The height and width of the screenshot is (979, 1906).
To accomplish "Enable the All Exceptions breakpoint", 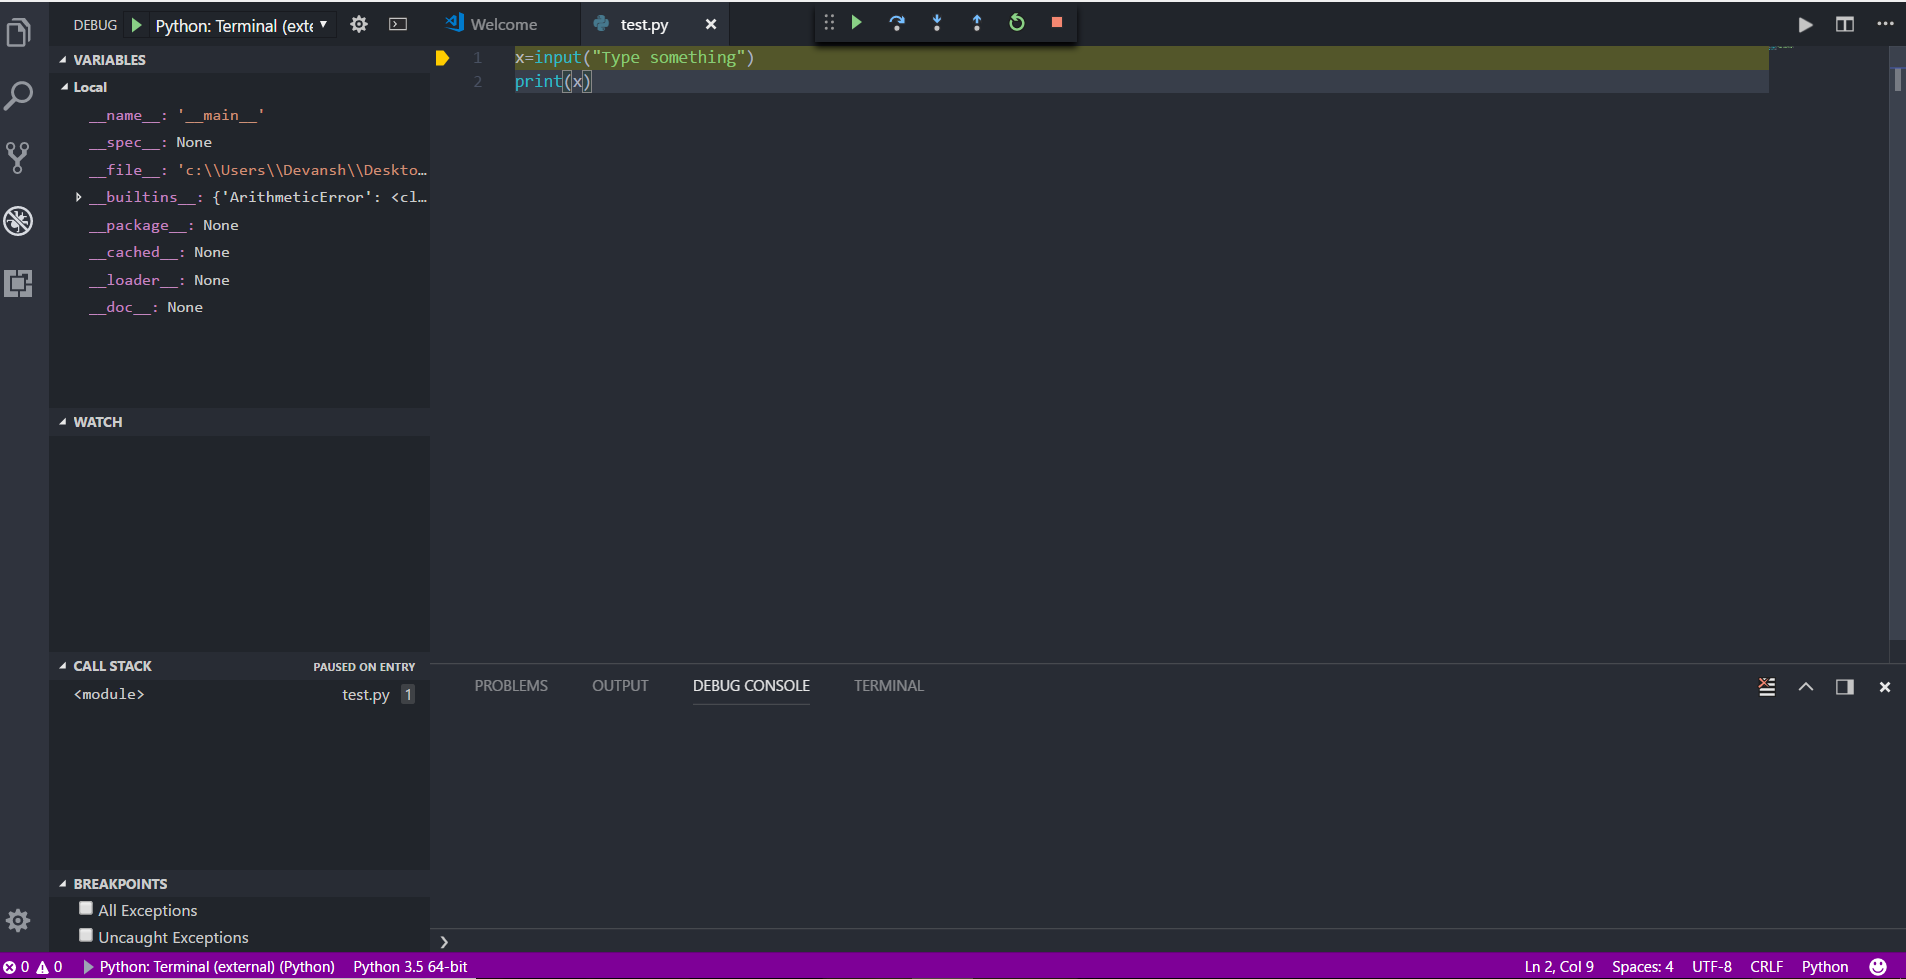I will pyautogui.click(x=86, y=906).
